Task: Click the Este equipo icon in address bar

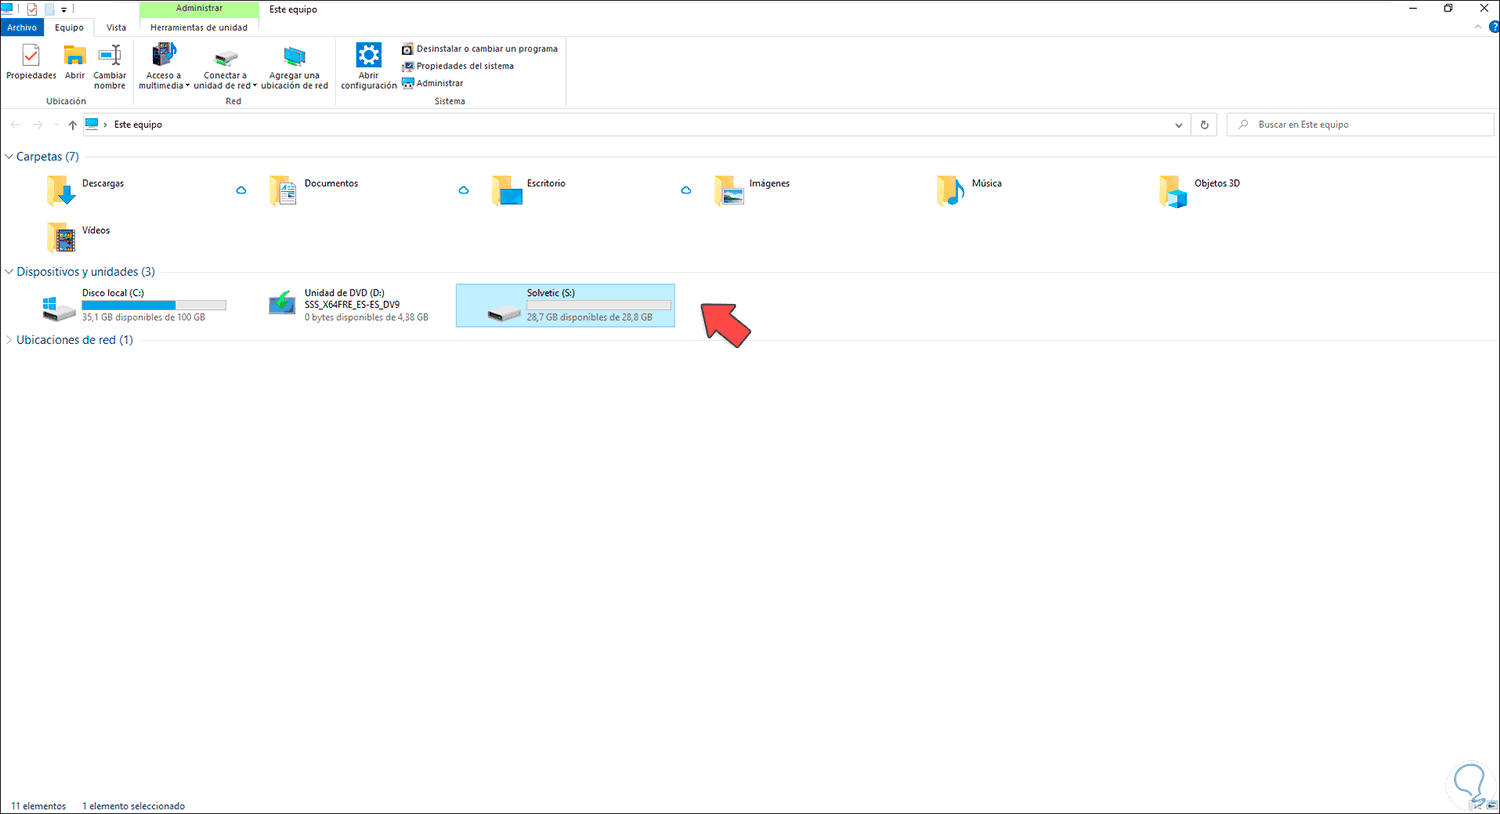Action: [92, 125]
